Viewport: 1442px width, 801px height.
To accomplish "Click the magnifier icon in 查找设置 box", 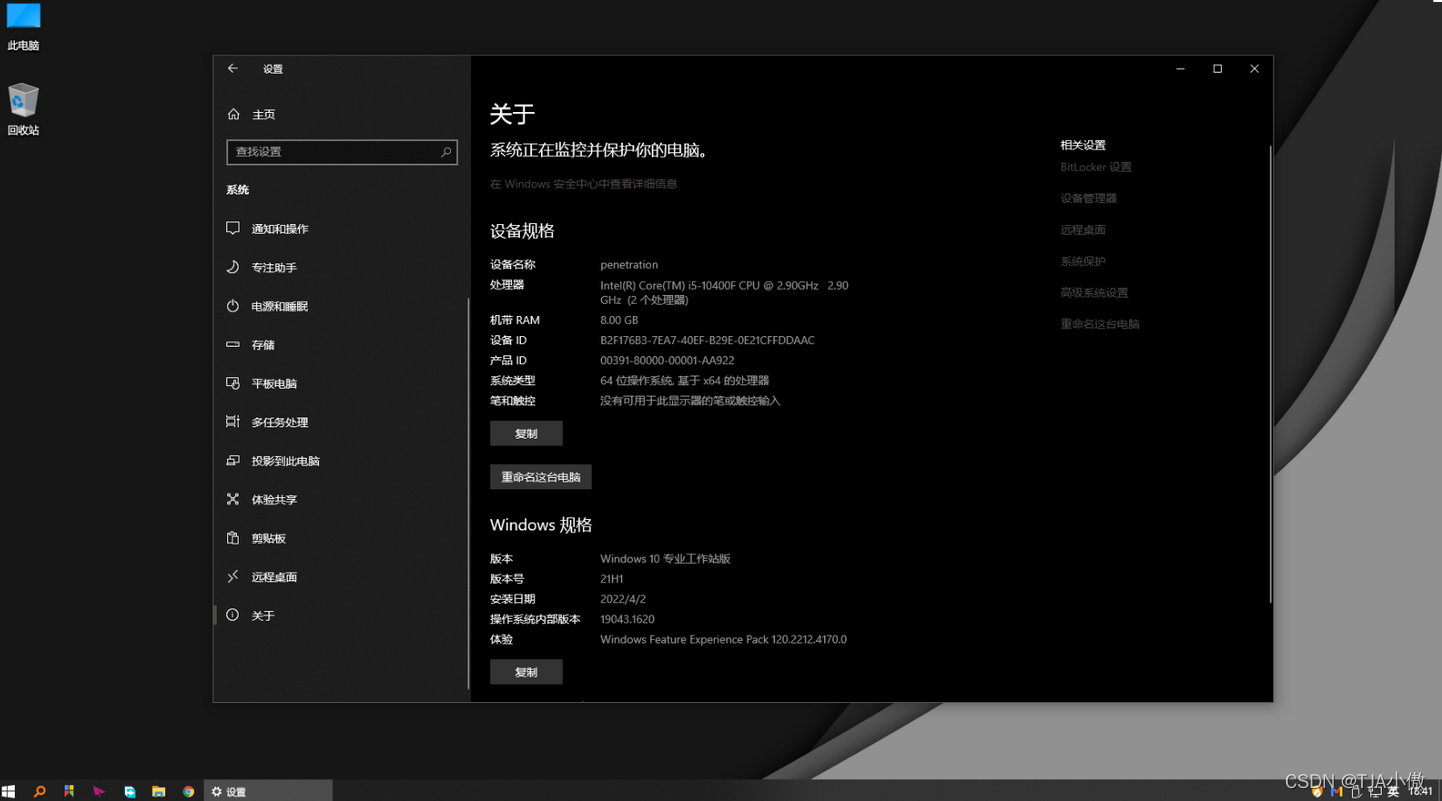I will click(446, 152).
